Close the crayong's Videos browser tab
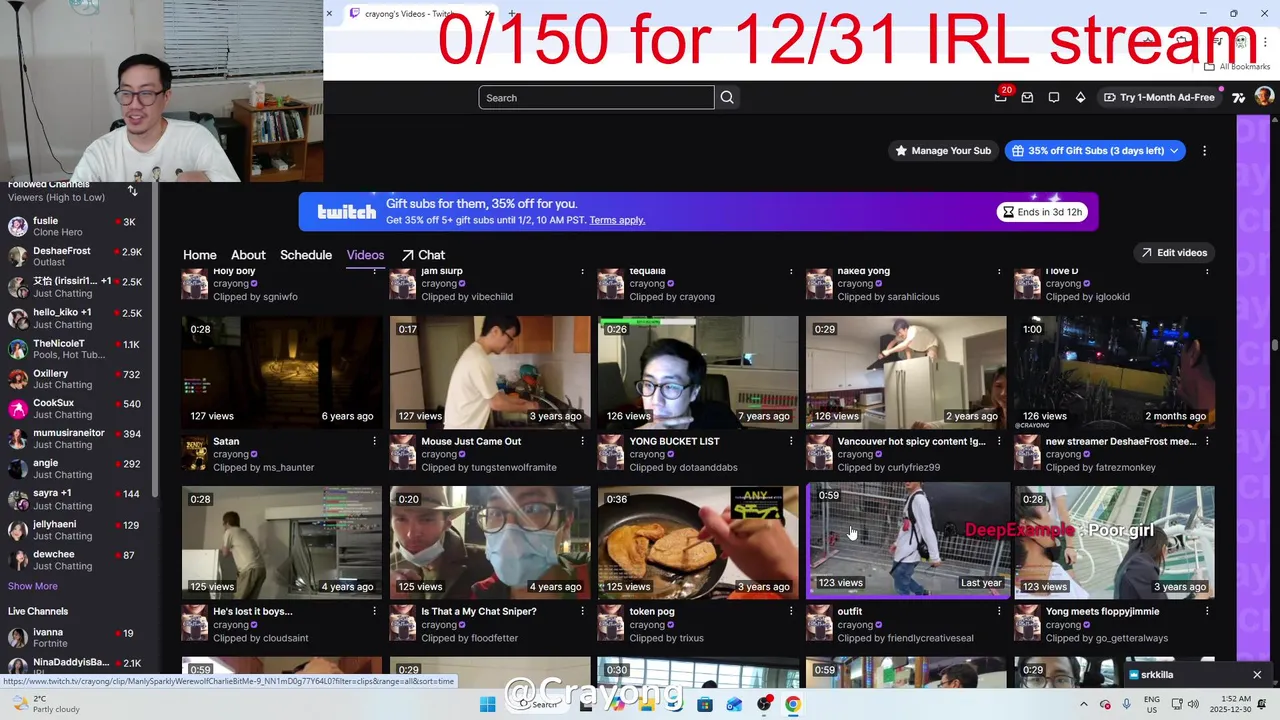The height and width of the screenshot is (720, 1280). coord(488,14)
